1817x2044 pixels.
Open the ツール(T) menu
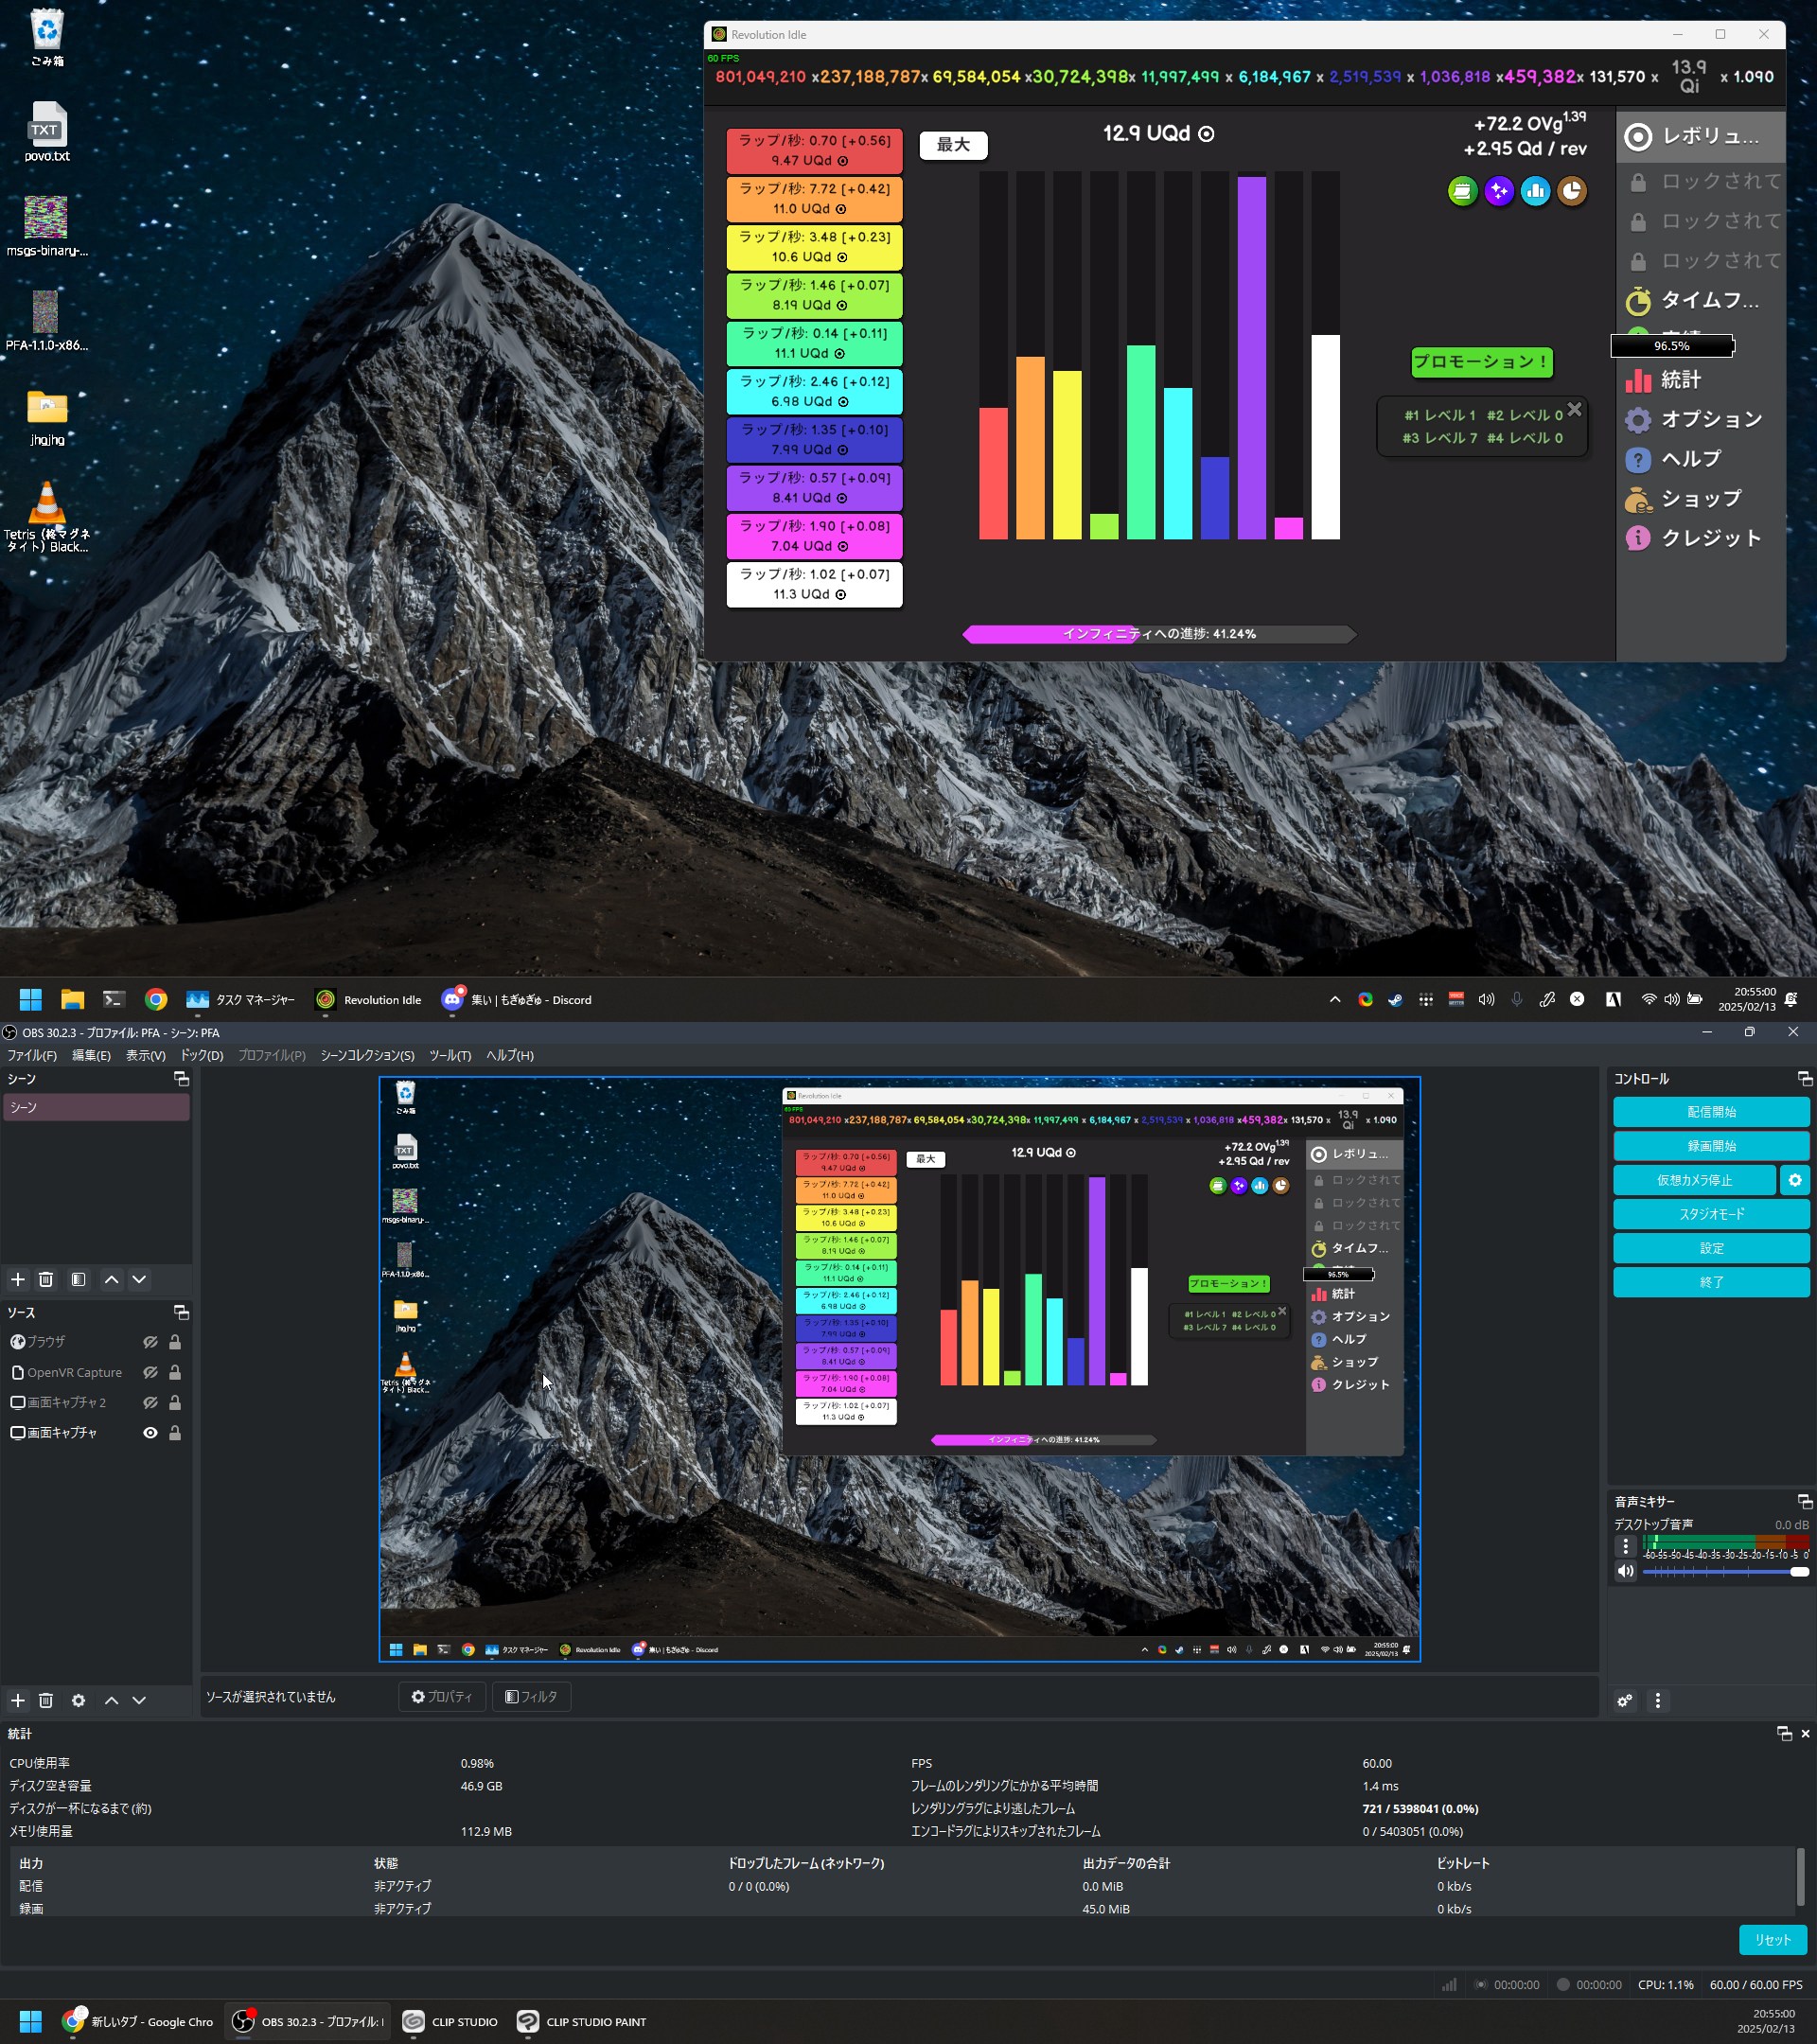pyautogui.click(x=450, y=1055)
